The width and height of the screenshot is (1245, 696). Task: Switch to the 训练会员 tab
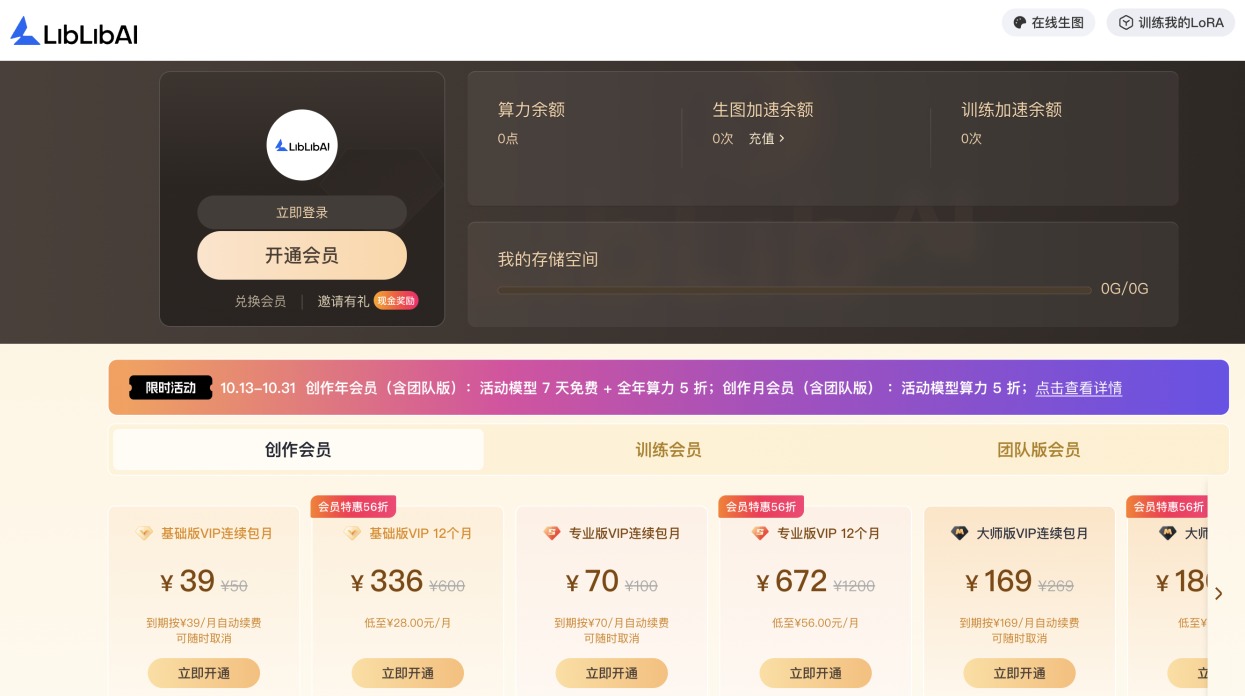pos(668,450)
